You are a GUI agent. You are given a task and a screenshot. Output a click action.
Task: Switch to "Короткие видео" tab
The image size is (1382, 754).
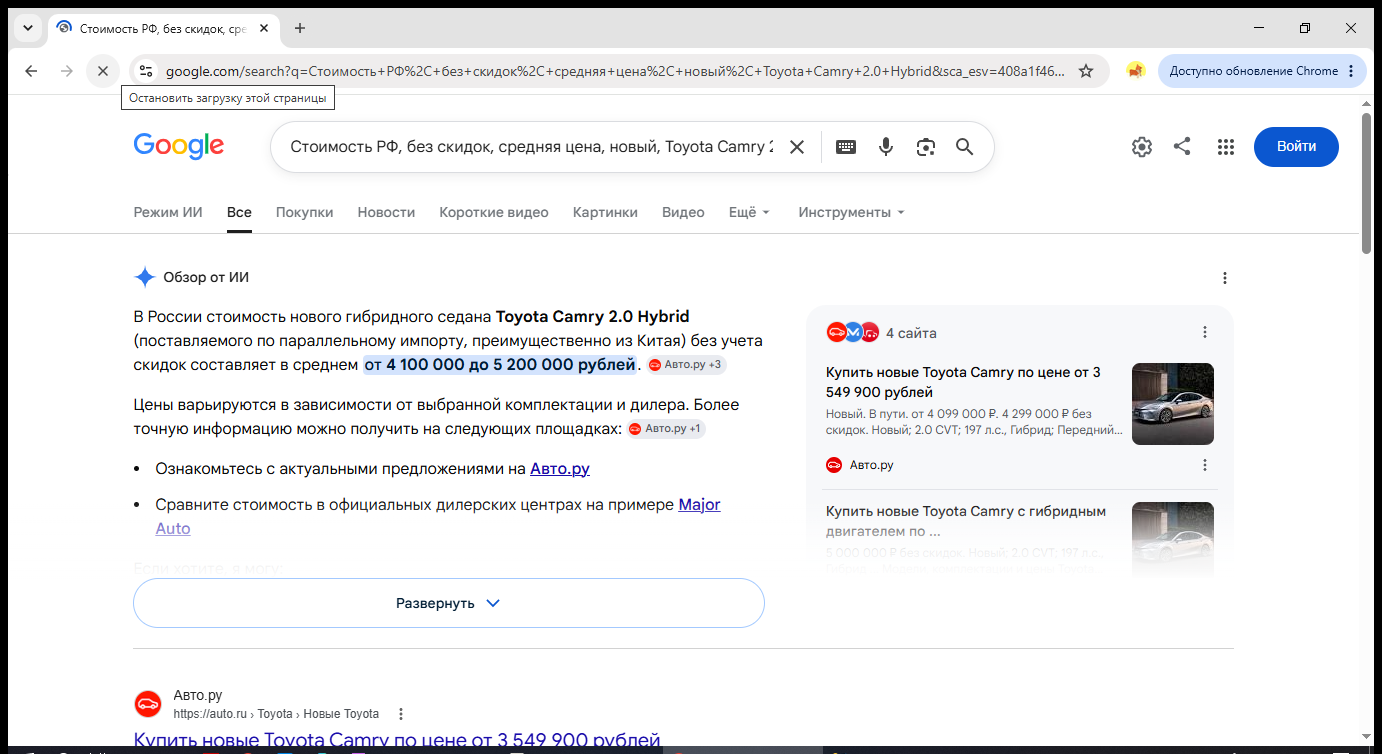(x=494, y=212)
